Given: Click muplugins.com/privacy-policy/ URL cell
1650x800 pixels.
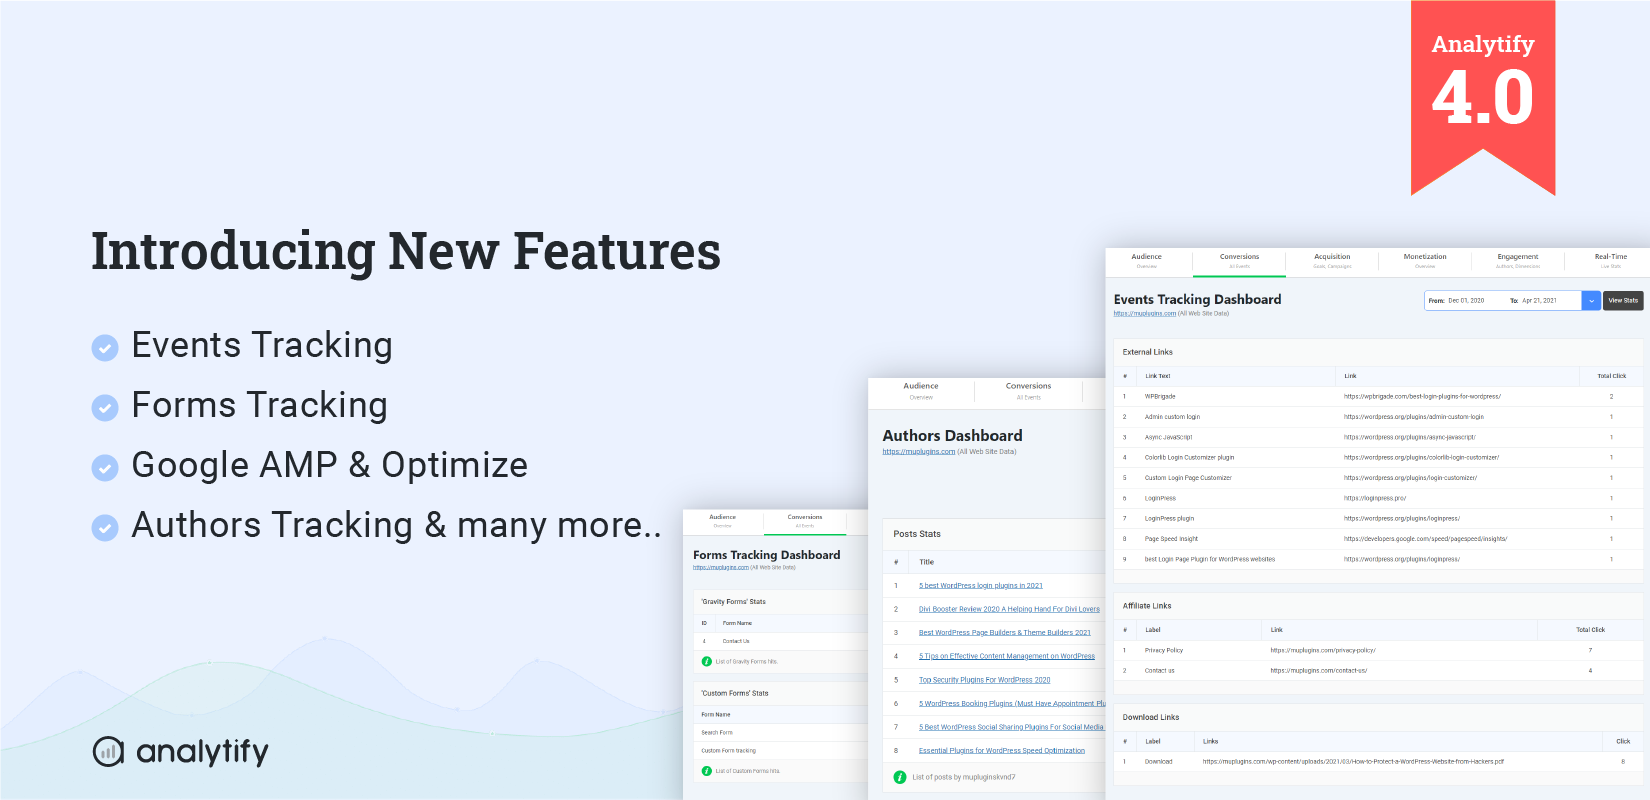Looking at the screenshot, I should pyautogui.click(x=1323, y=650).
